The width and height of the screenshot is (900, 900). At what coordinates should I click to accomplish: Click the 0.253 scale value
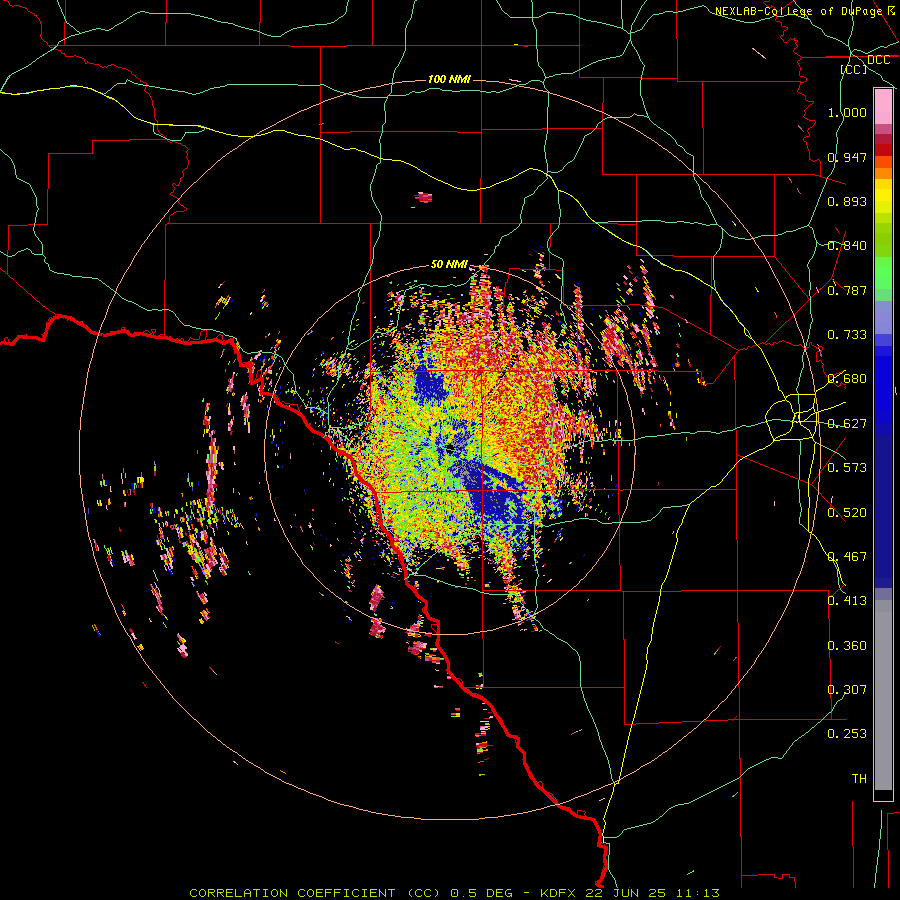[847, 734]
